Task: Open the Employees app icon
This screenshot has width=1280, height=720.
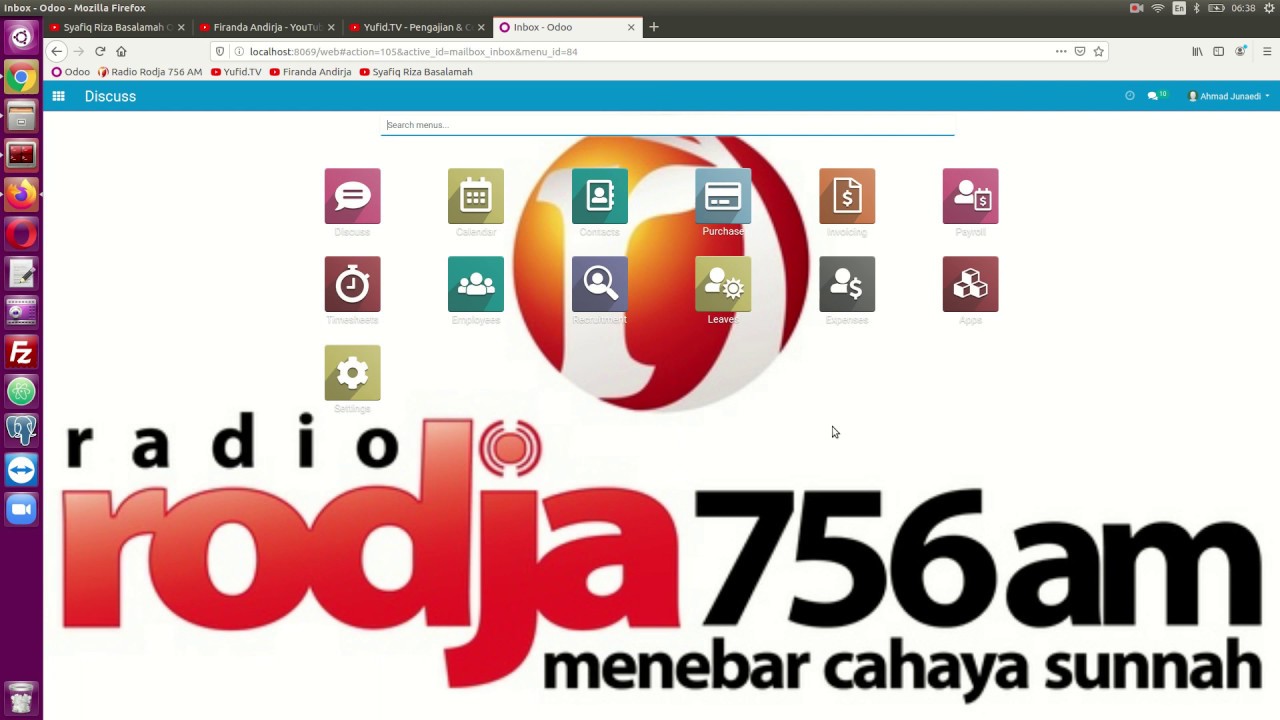Action: [476, 284]
